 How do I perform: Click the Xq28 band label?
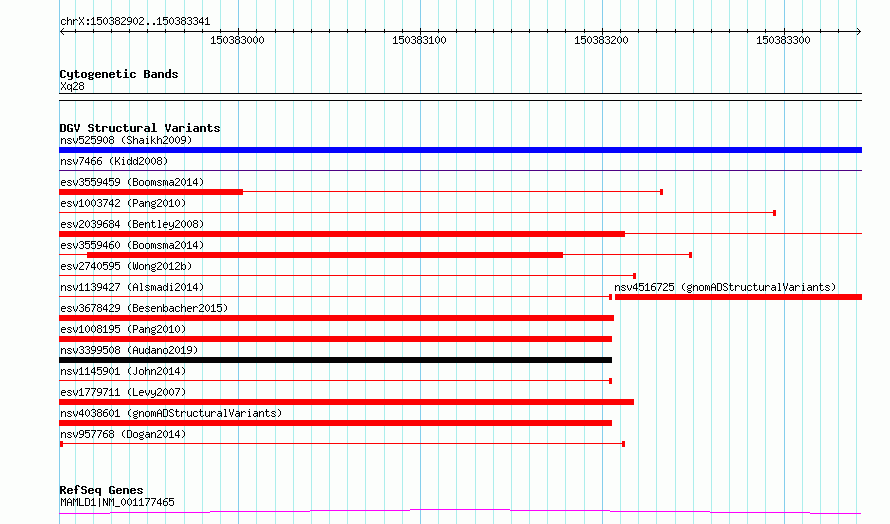72,86
